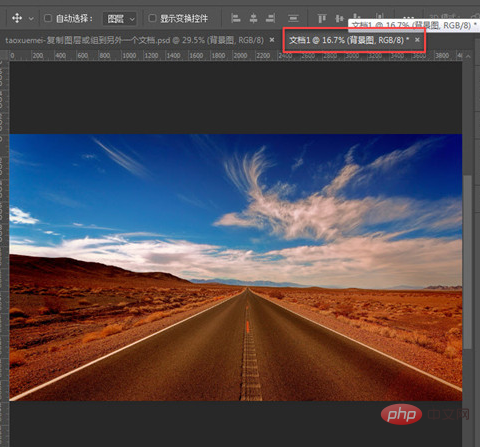Open the 图层 auto-select dropdown
480x447 pixels.
[x=120, y=19]
